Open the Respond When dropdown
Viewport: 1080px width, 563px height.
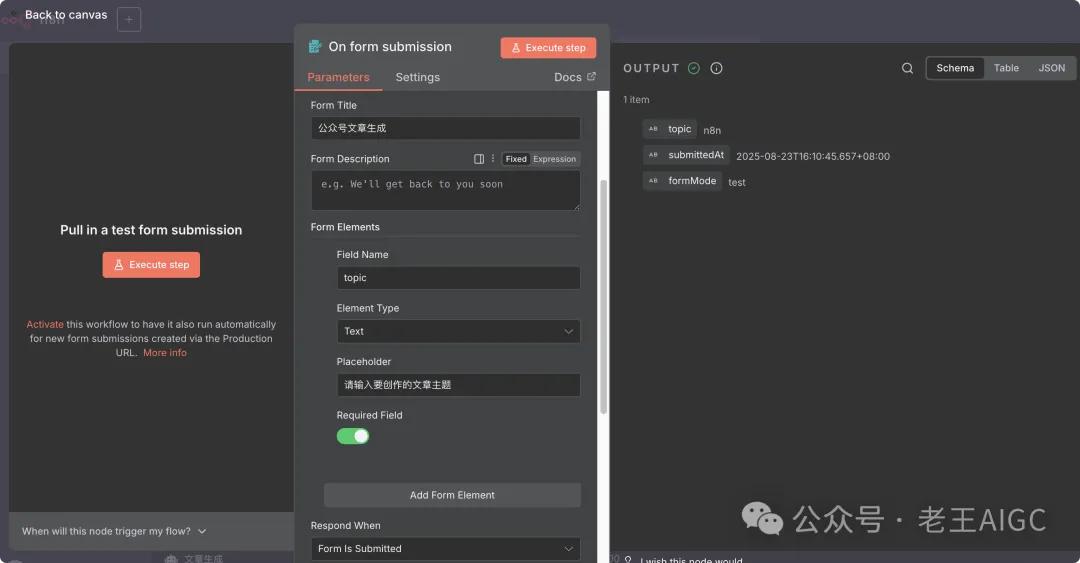click(445, 549)
